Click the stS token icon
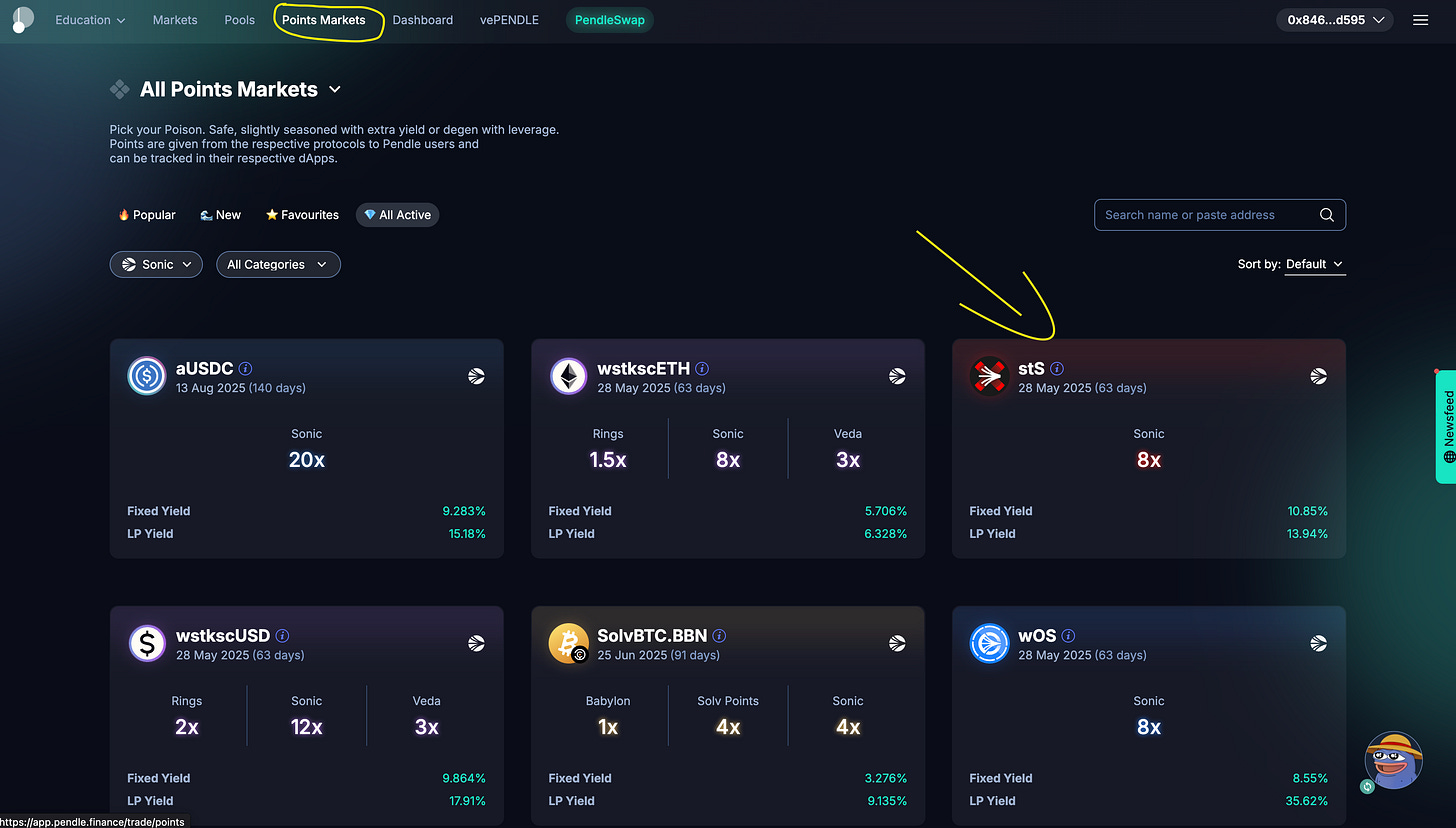 [989, 376]
